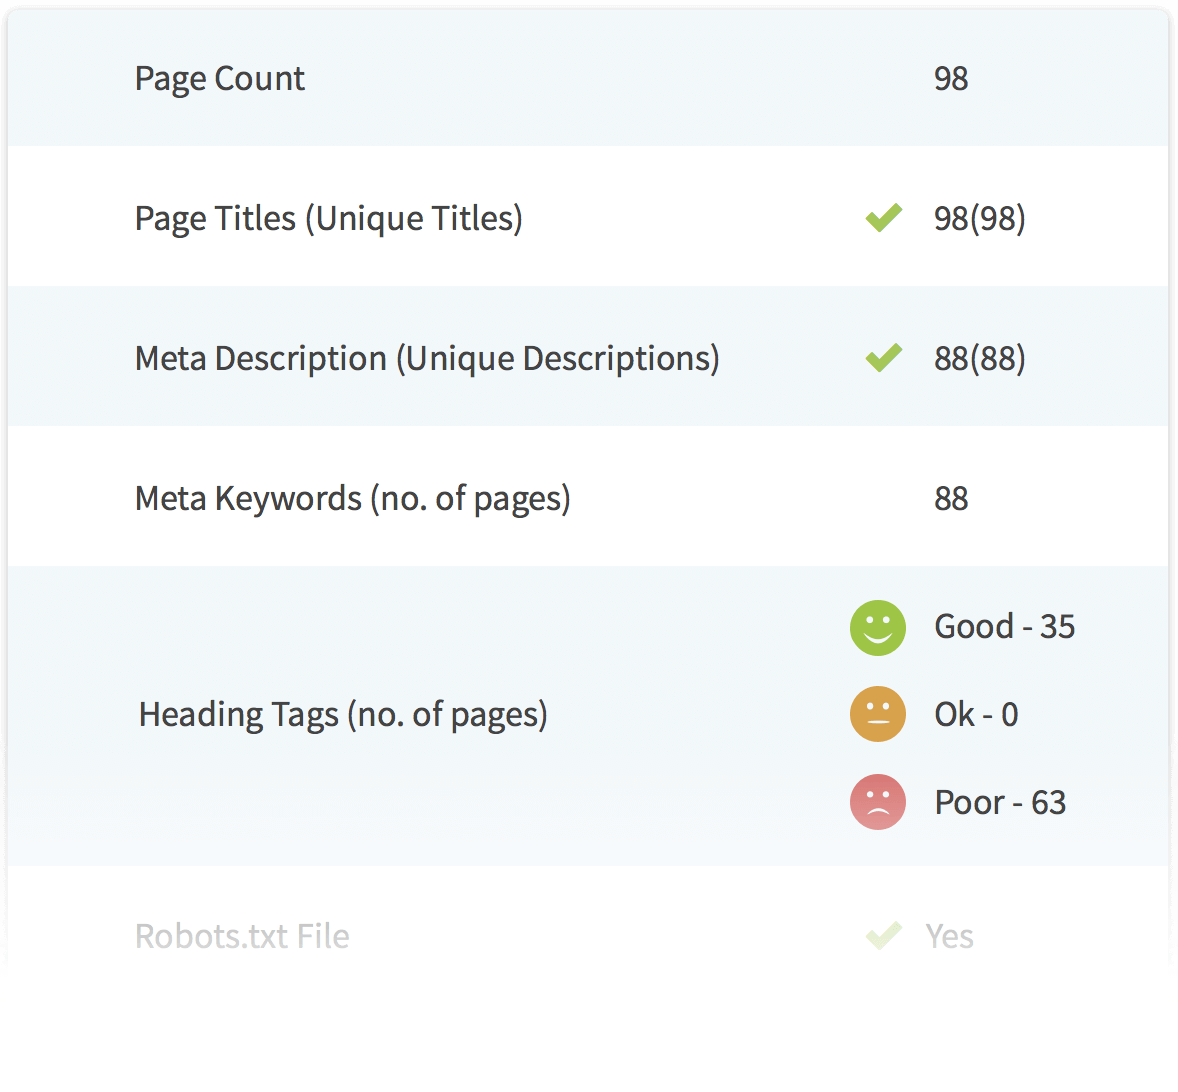Select the Poor - 63 heading count
The image size is (1178, 1092).
point(1000,802)
